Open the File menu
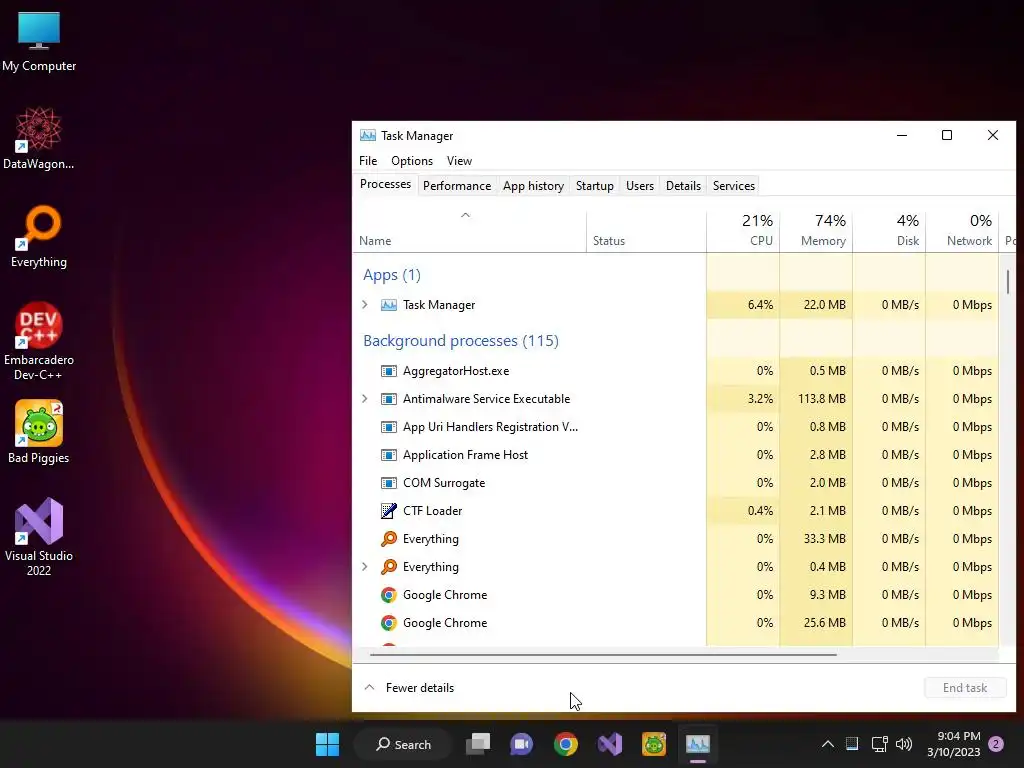This screenshot has height=768, width=1024. point(368,161)
